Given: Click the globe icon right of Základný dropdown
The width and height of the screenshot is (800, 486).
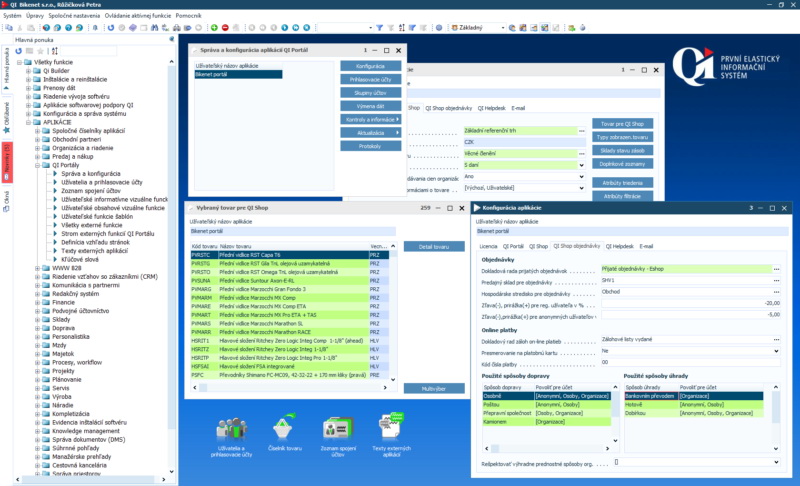Looking at the screenshot, I should click(512, 28).
